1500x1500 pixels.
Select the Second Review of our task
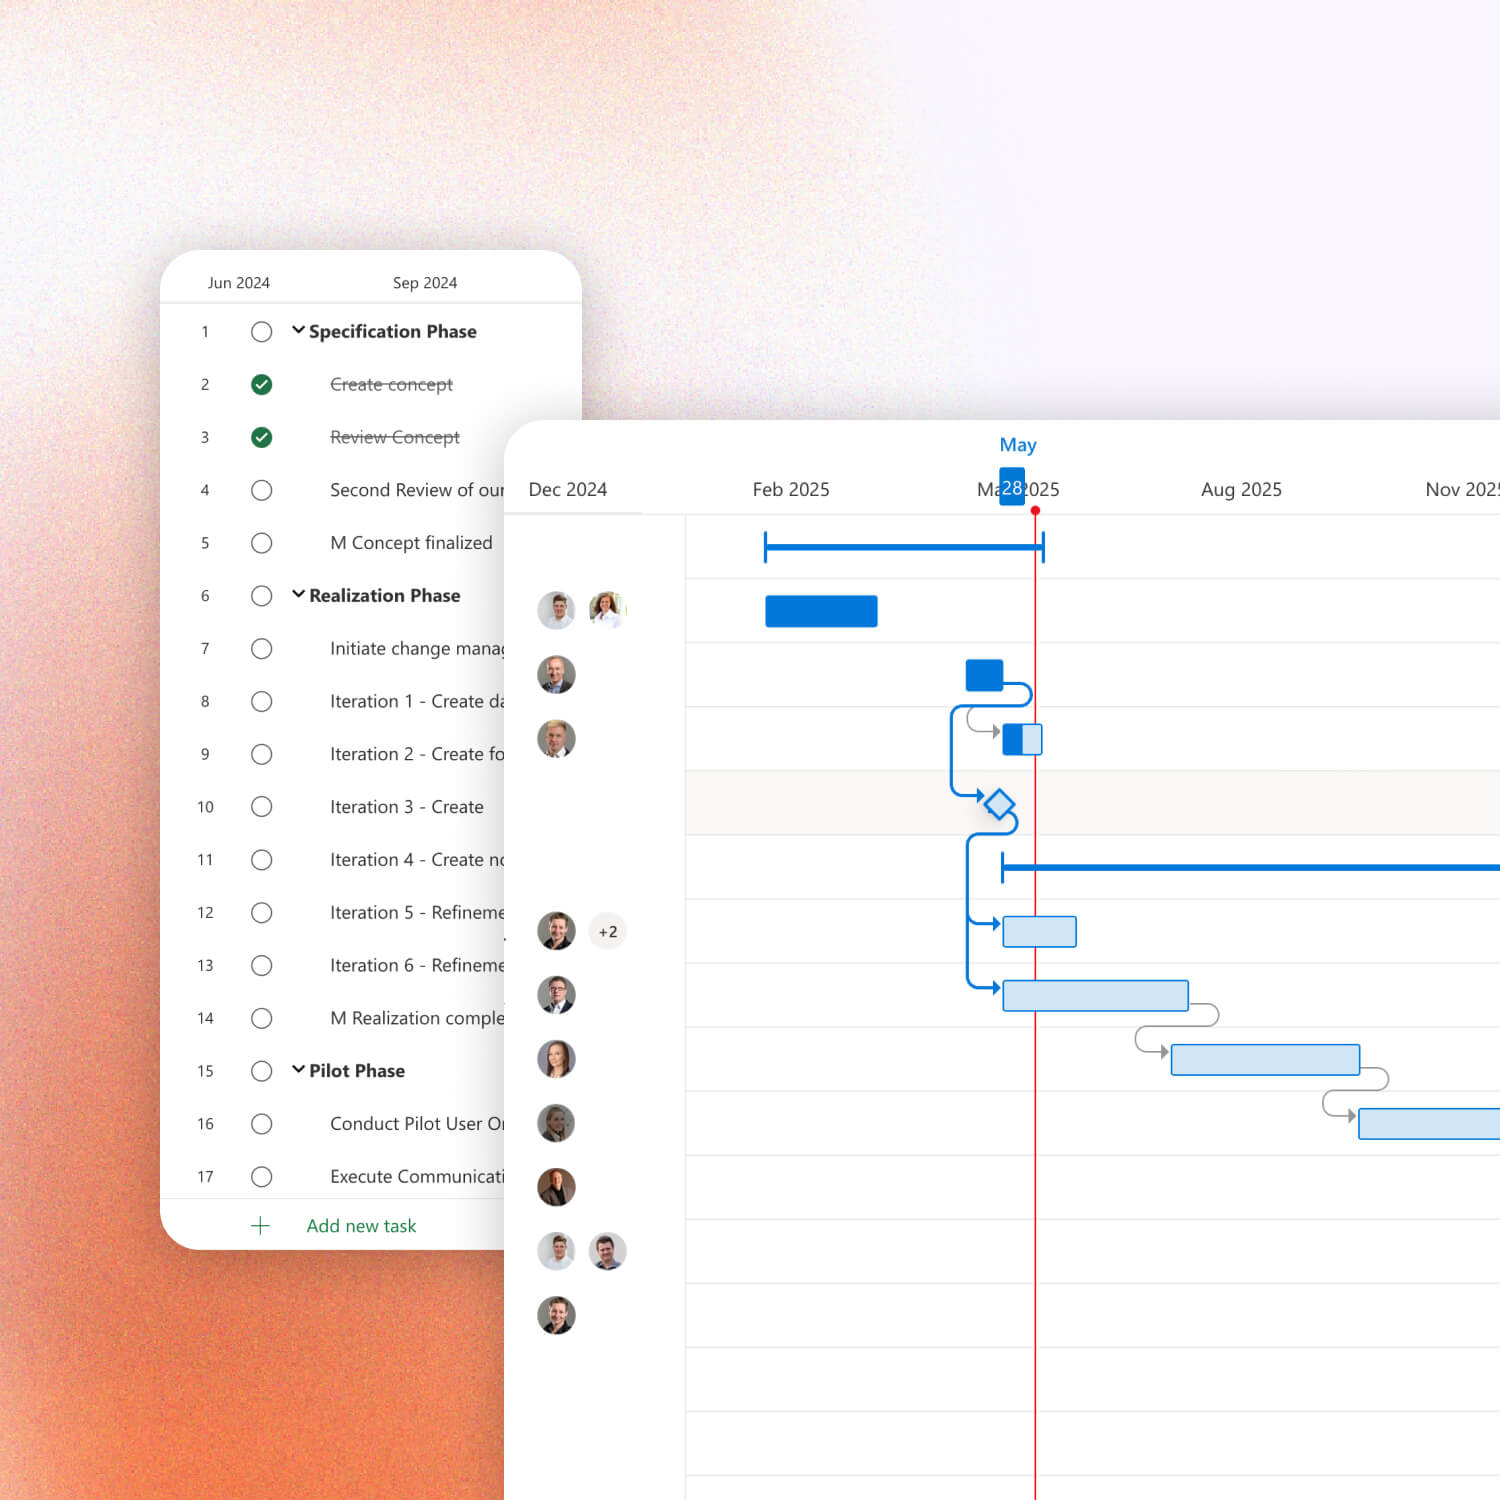[417, 490]
